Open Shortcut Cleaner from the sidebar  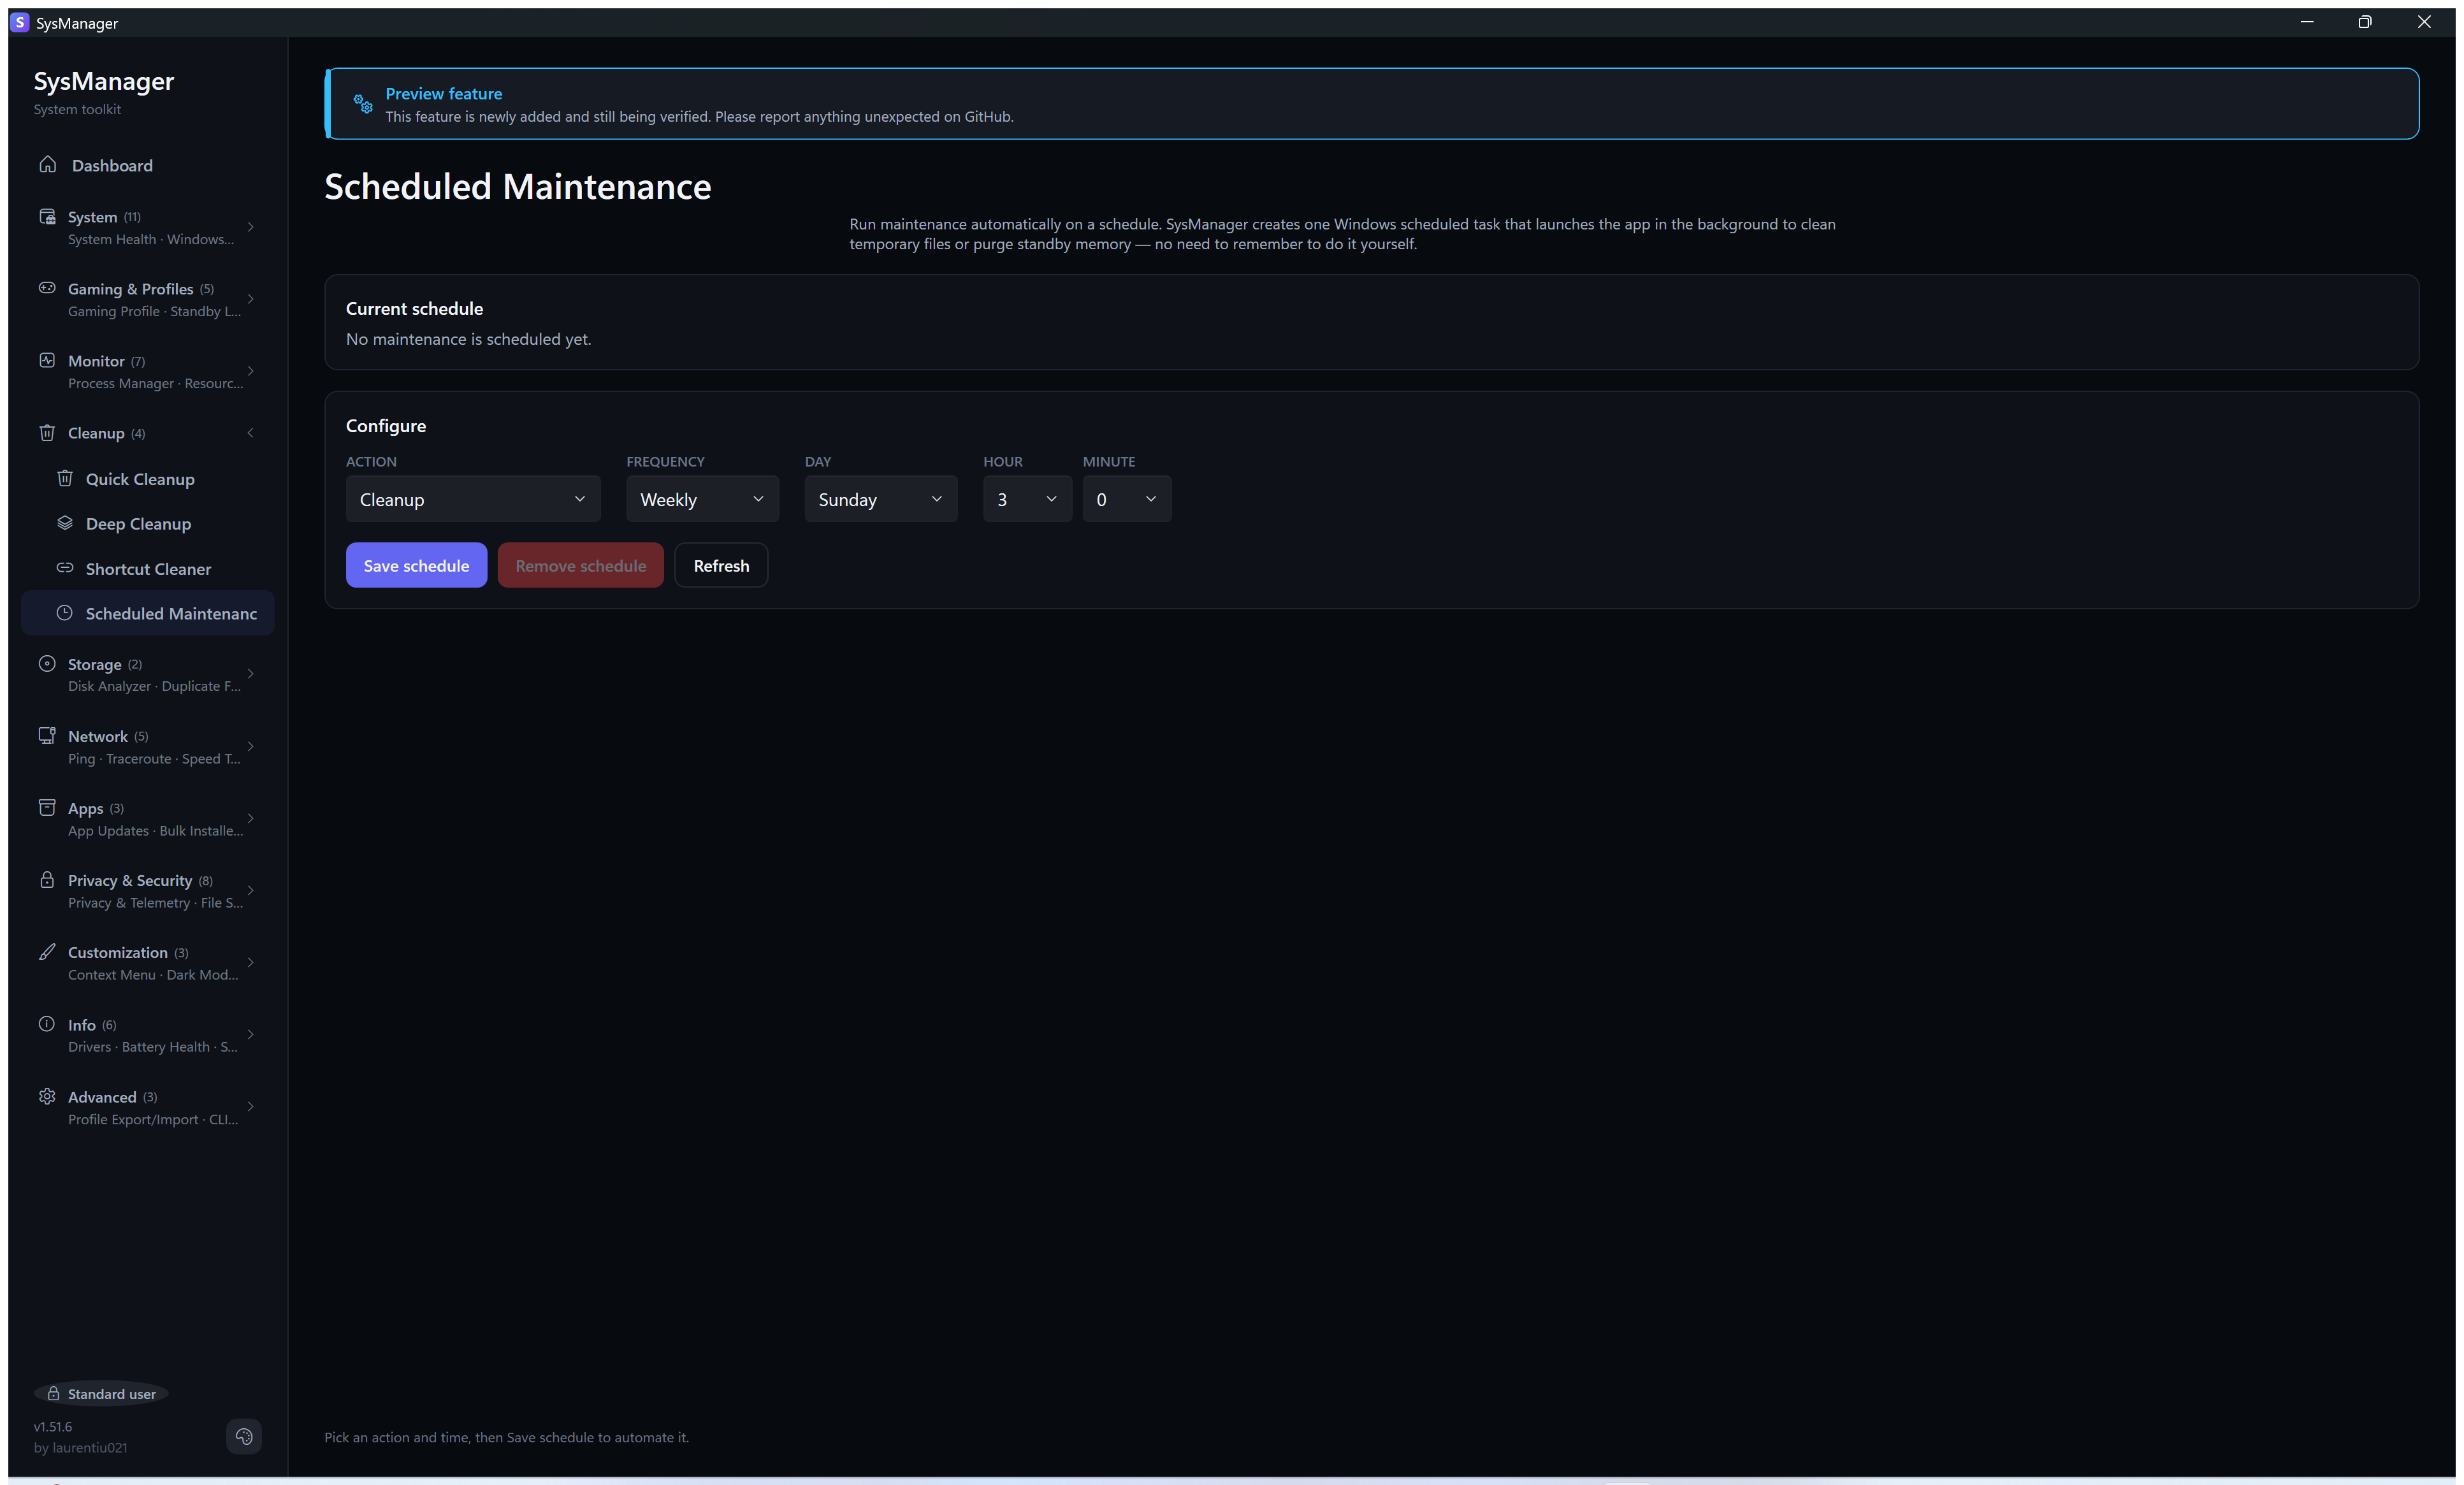click(x=148, y=569)
